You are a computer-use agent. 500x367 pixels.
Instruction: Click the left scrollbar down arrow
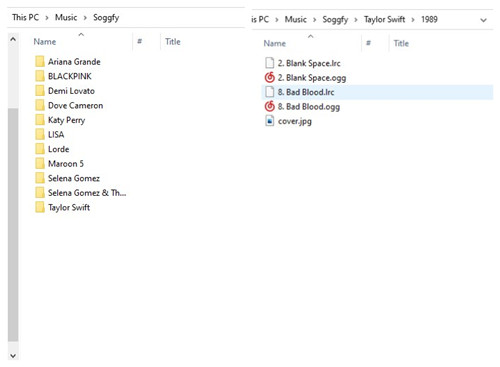[13, 356]
